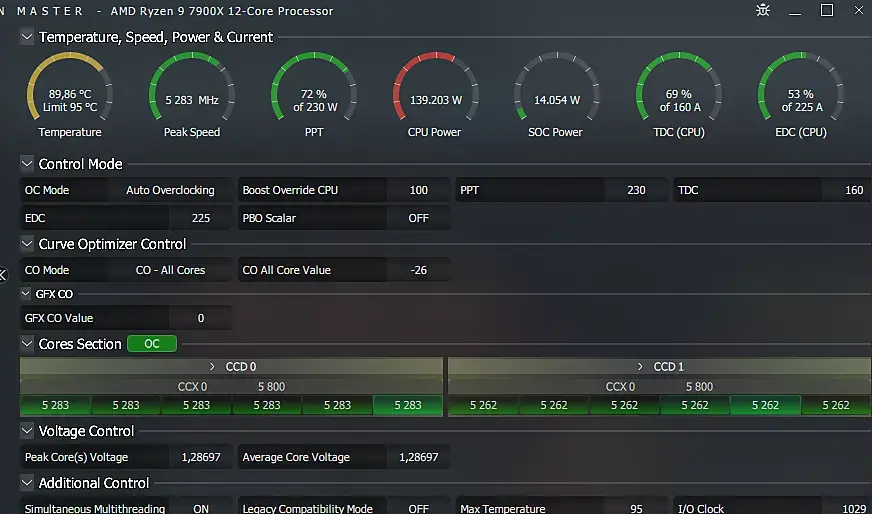Click CO All Core Value -26
872x514 pixels.
pos(418,270)
